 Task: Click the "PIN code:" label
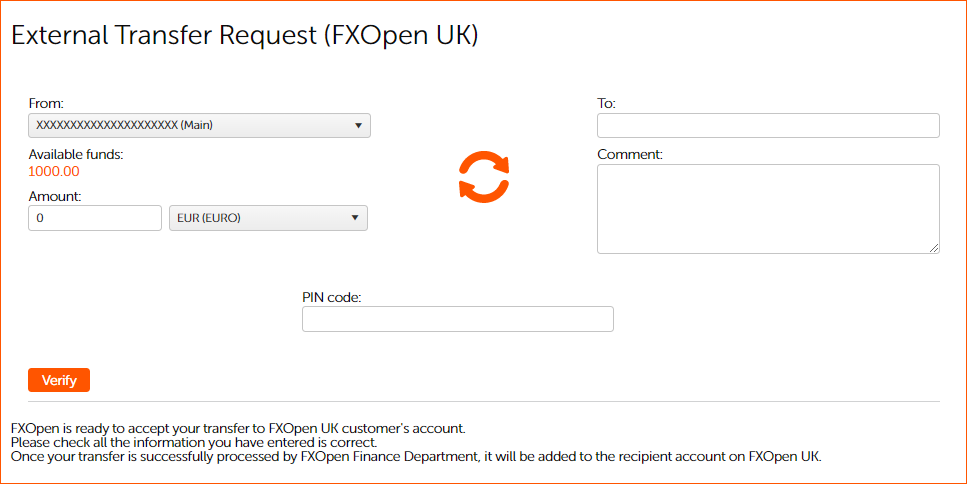331,297
